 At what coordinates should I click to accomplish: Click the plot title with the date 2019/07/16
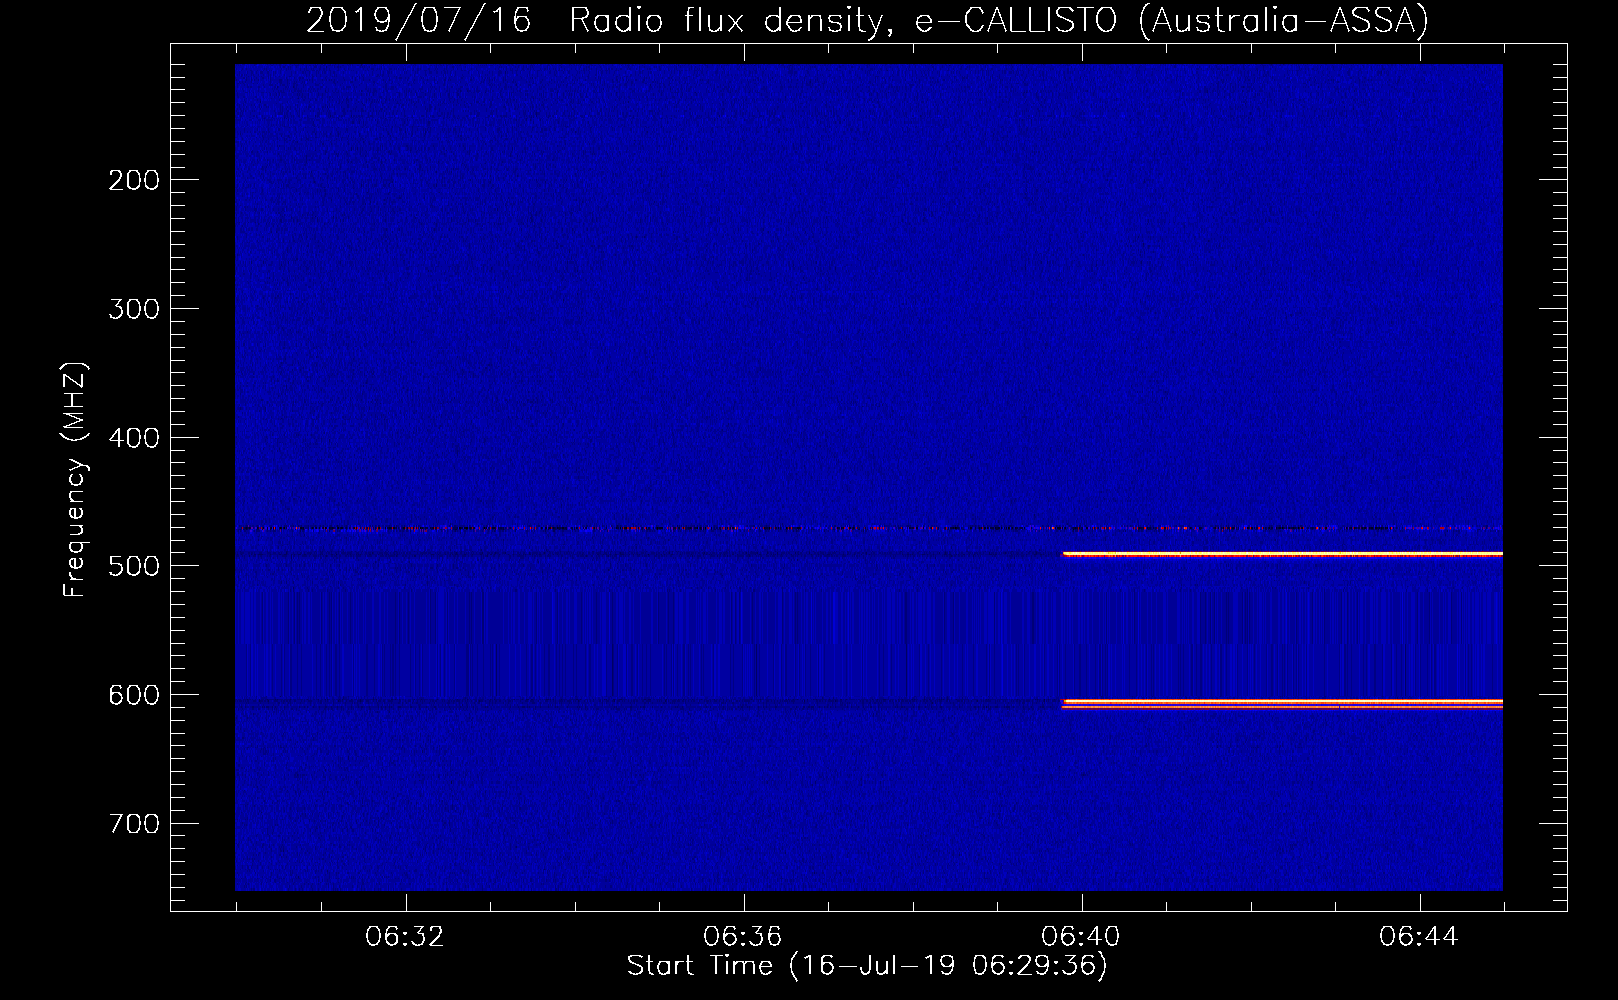(x=867, y=20)
